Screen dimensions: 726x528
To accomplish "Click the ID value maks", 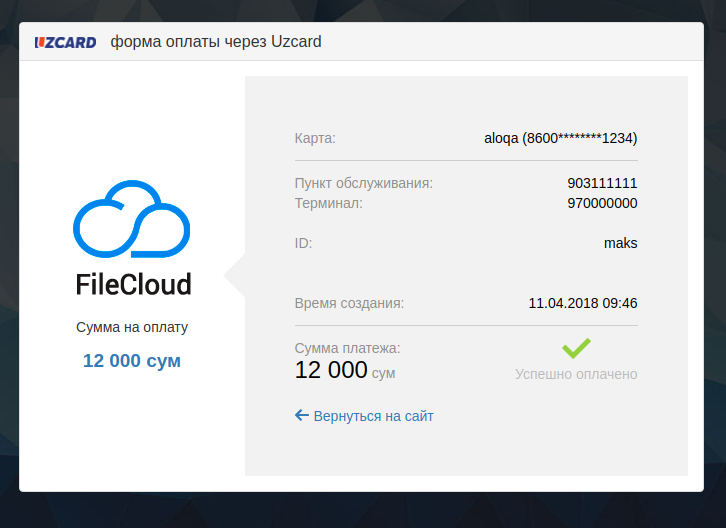I will (620, 243).
